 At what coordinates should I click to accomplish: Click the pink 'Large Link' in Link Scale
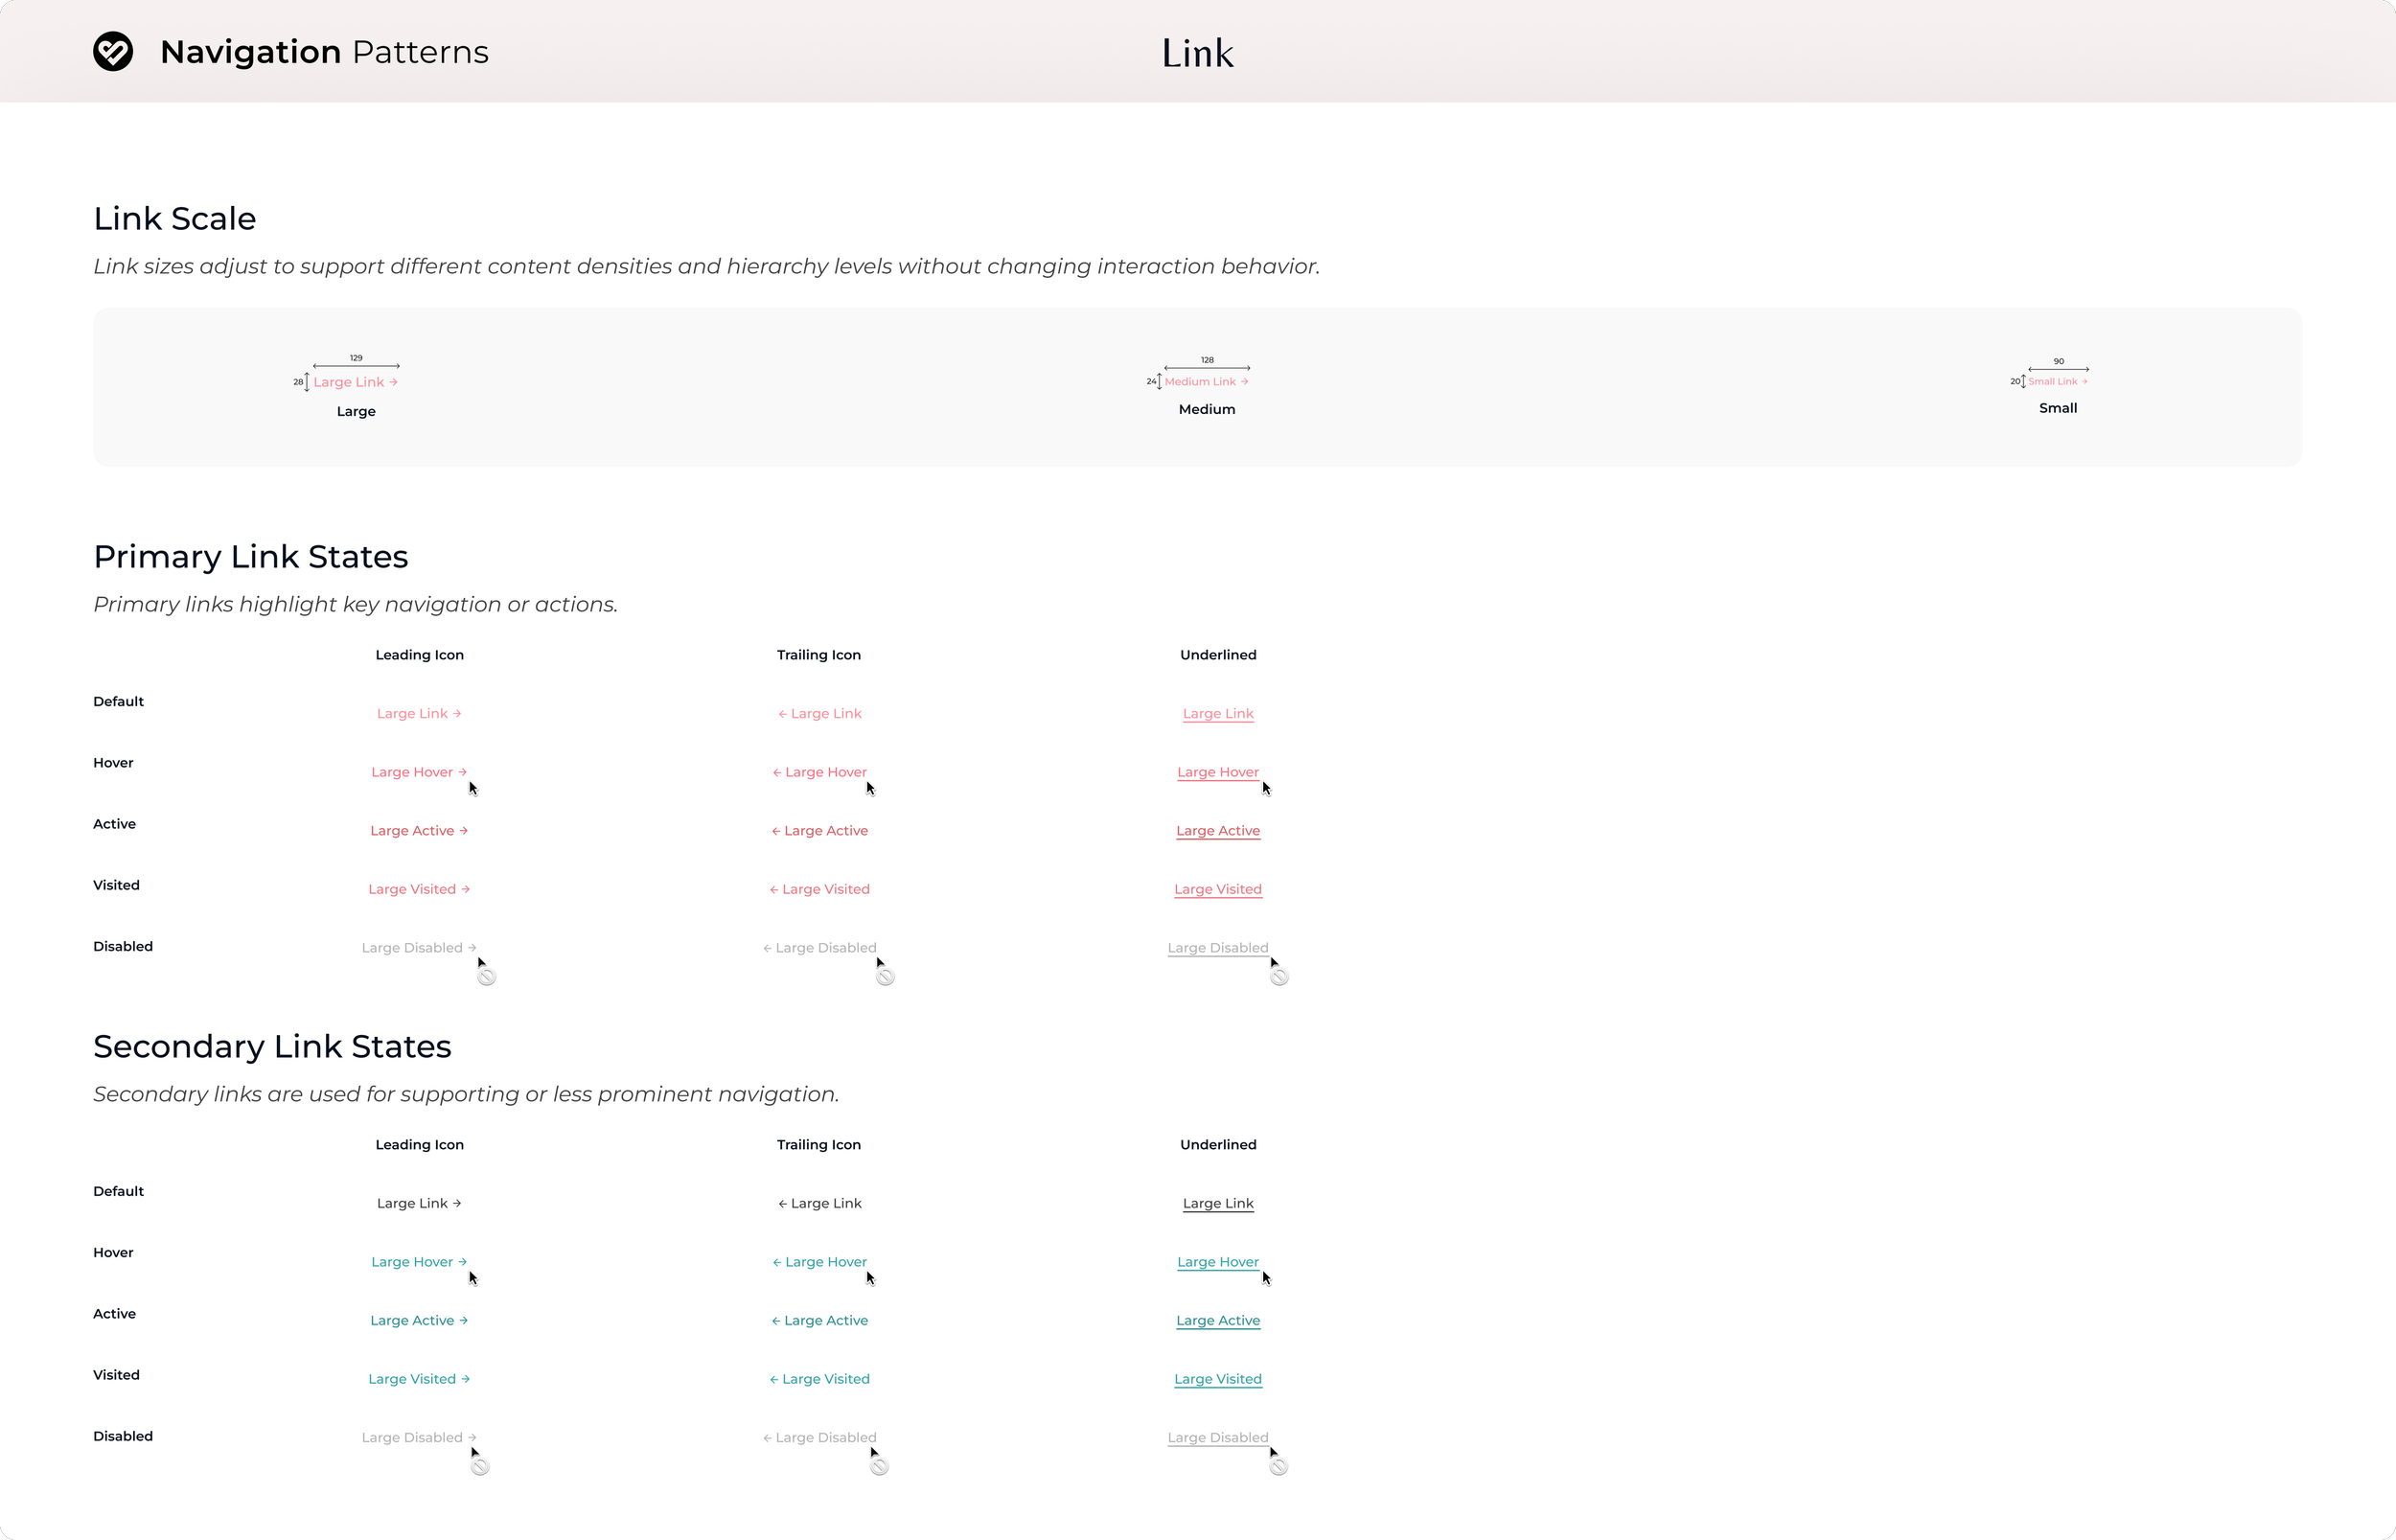[x=348, y=382]
